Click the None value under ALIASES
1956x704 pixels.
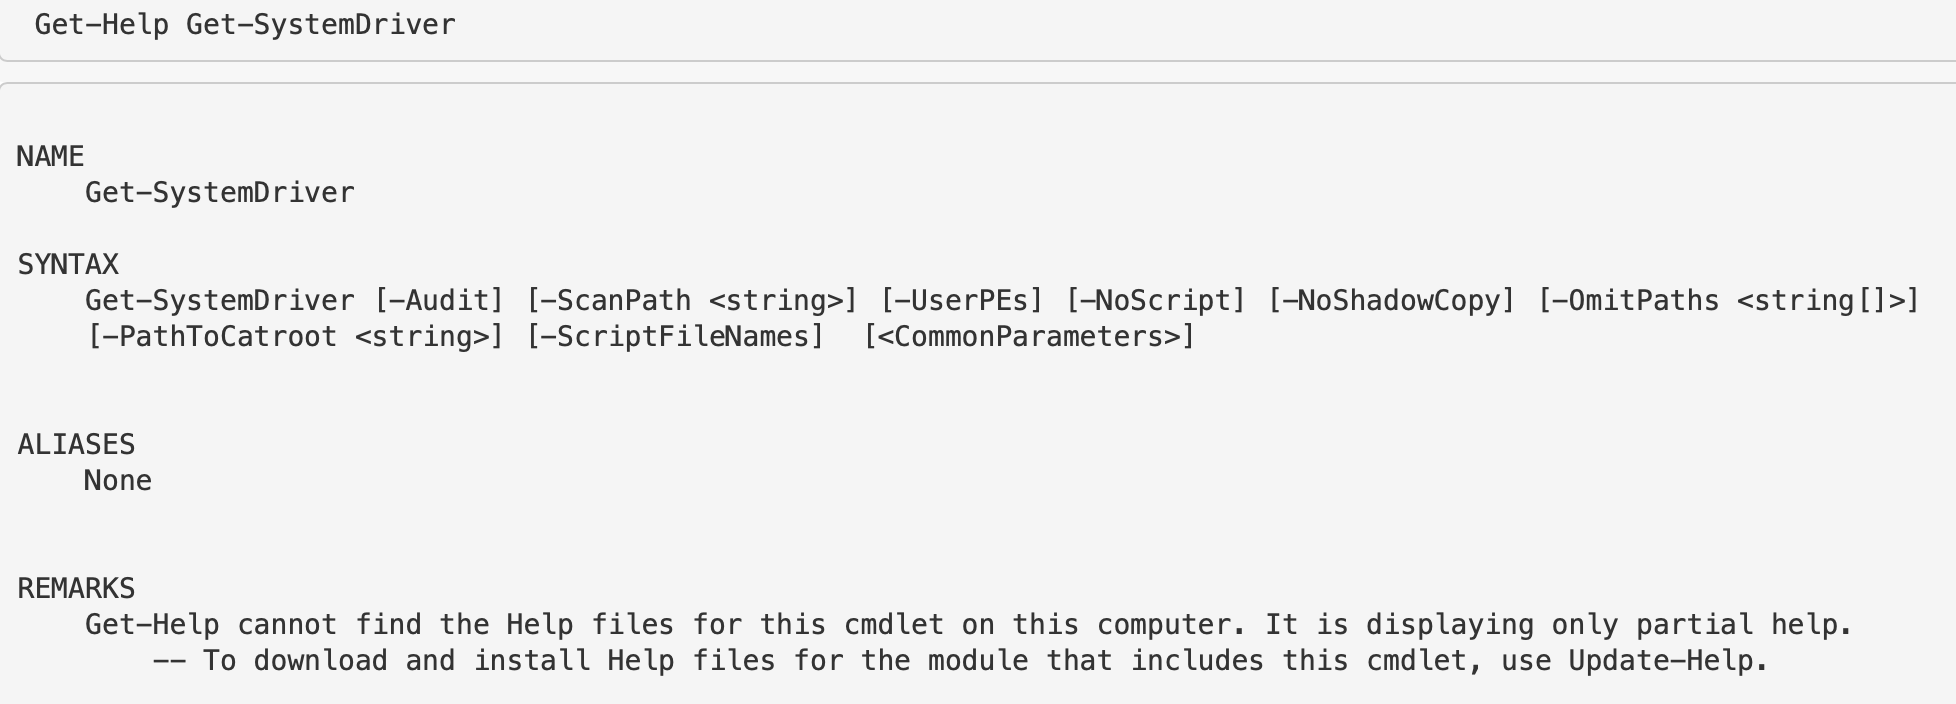click(x=118, y=481)
